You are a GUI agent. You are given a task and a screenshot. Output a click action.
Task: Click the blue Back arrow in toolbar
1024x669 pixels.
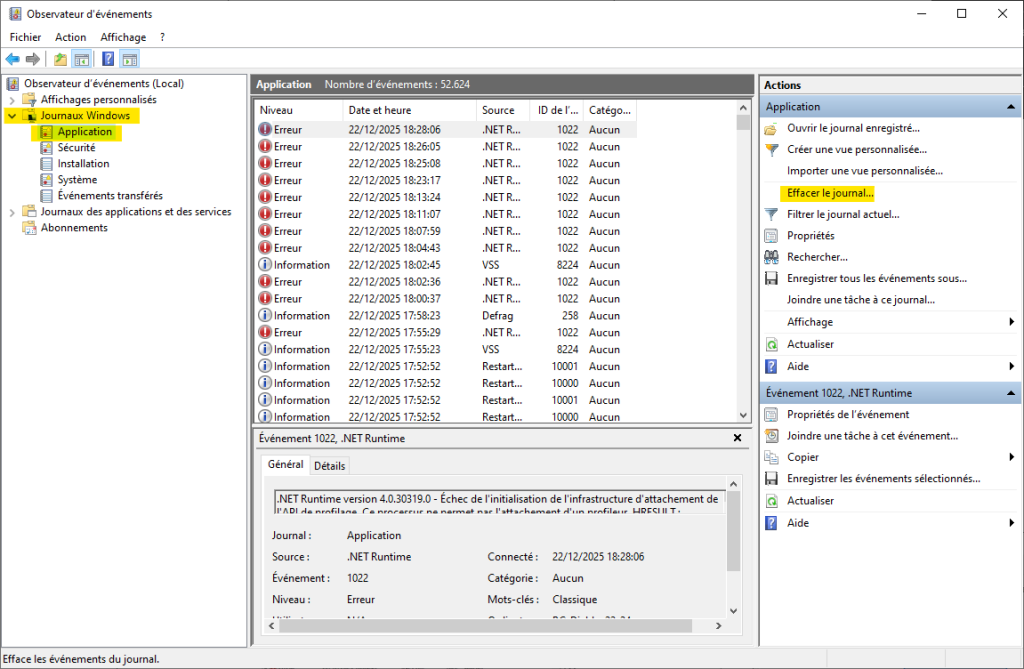pos(13,59)
